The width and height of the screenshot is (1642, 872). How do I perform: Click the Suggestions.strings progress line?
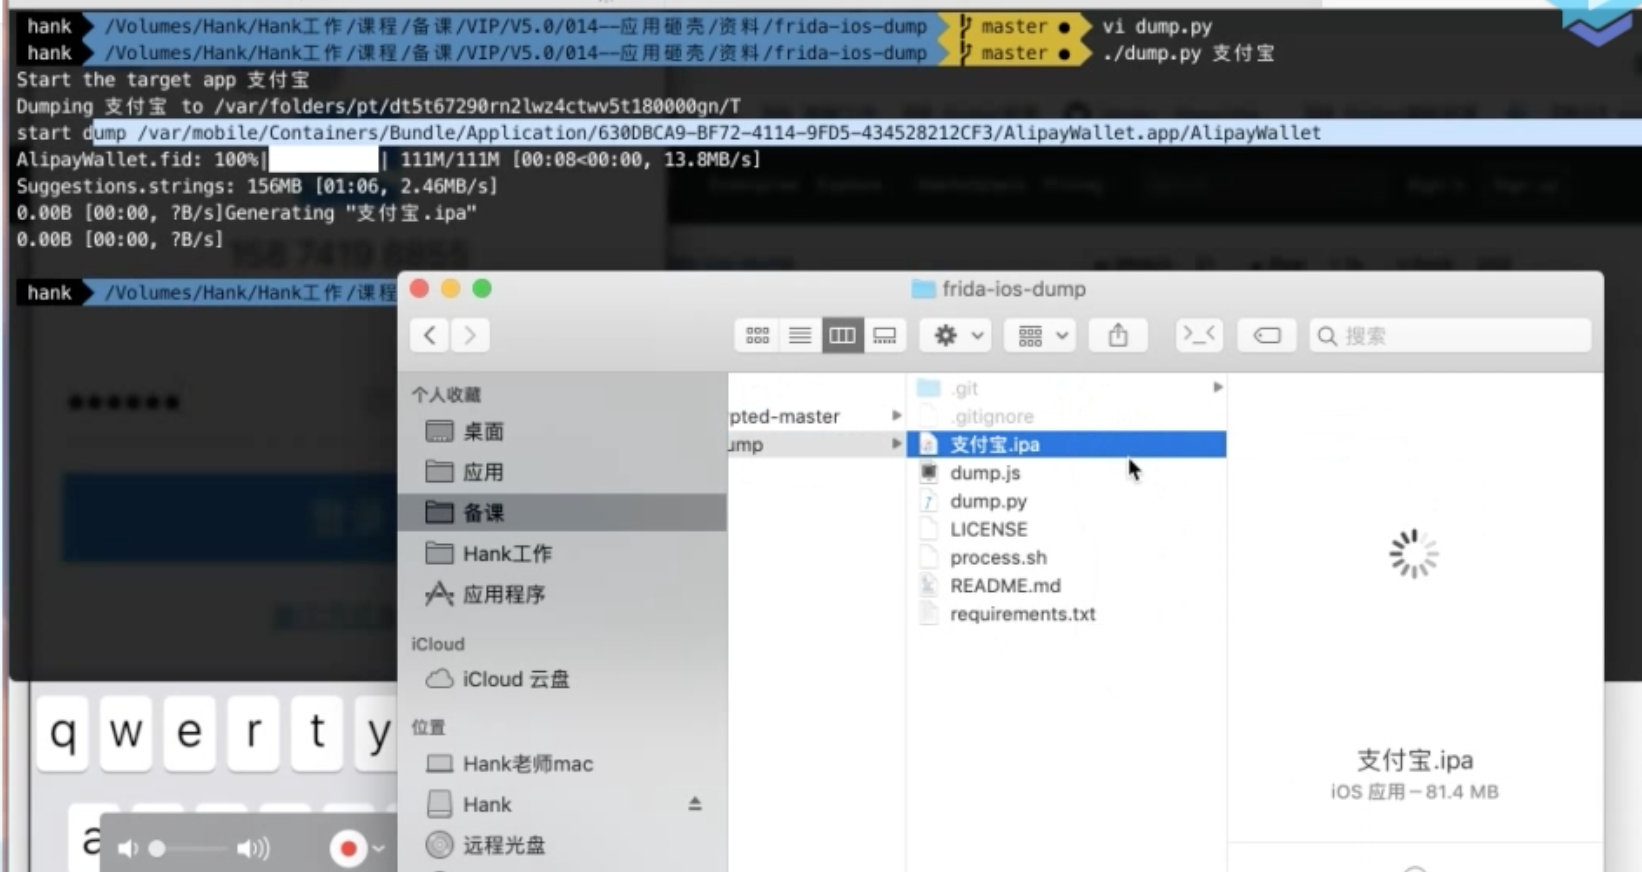256,186
